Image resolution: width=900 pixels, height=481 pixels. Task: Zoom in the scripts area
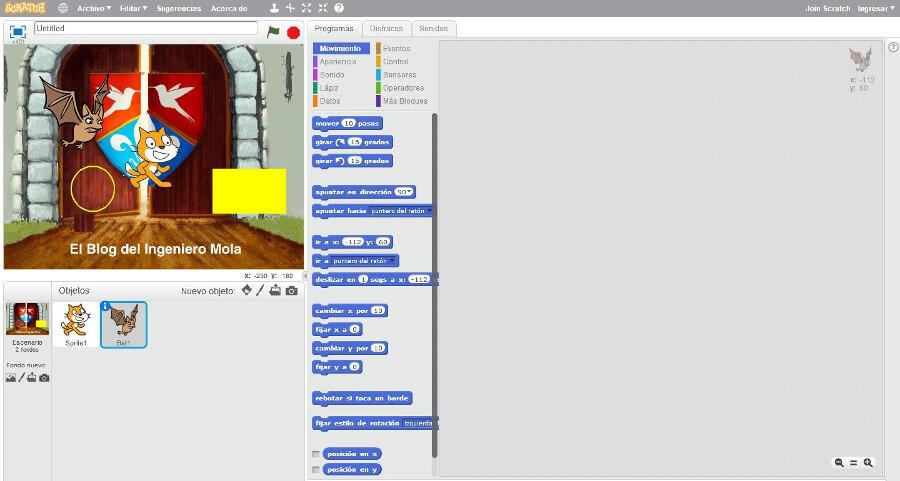pyautogui.click(x=868, y=463)
